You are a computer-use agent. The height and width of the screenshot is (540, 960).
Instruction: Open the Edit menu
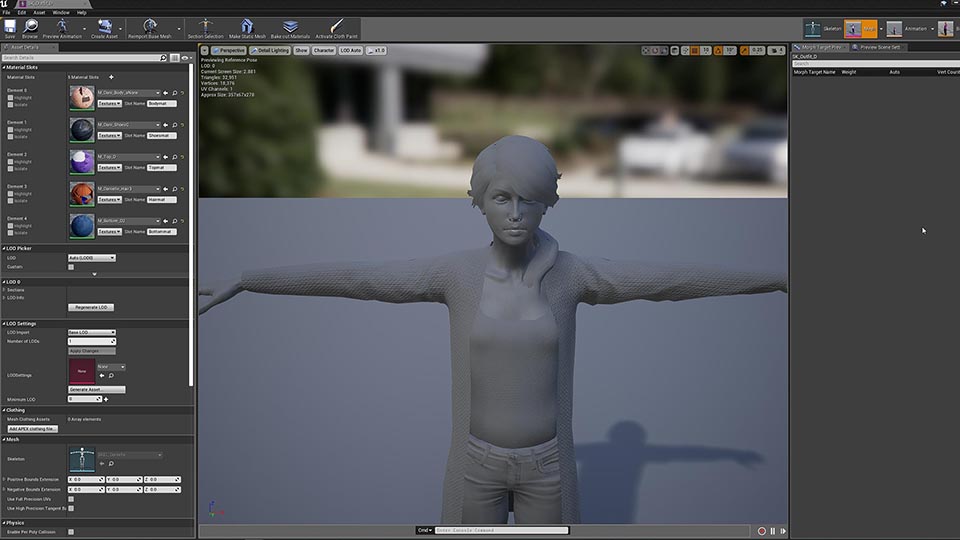click(21, 12)
